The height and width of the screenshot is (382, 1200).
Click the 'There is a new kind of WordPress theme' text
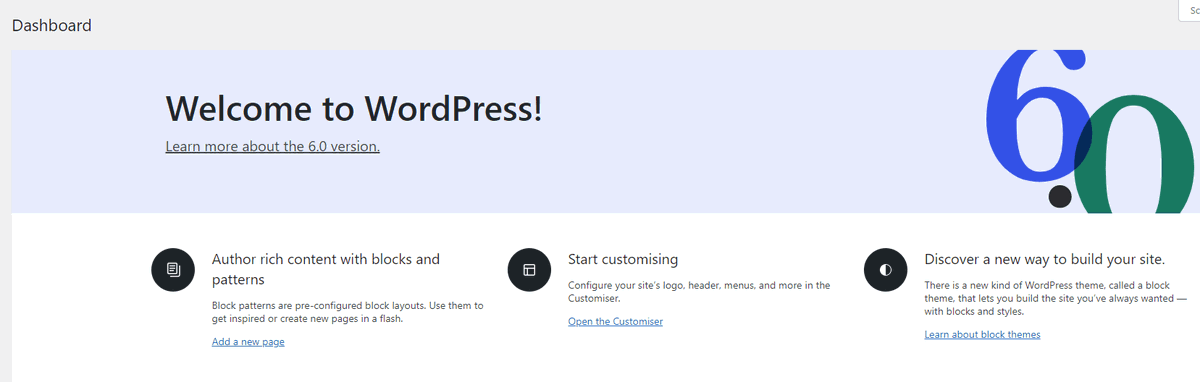(x=1056, y=298)
